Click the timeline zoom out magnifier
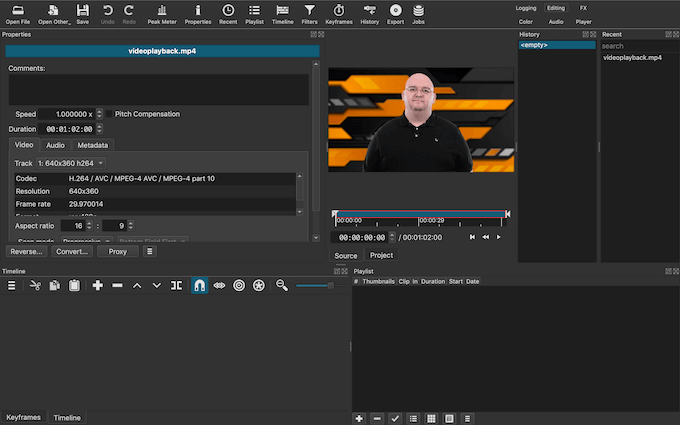The height and width of the screenshot is (425, 680). [x=282, y=285]
